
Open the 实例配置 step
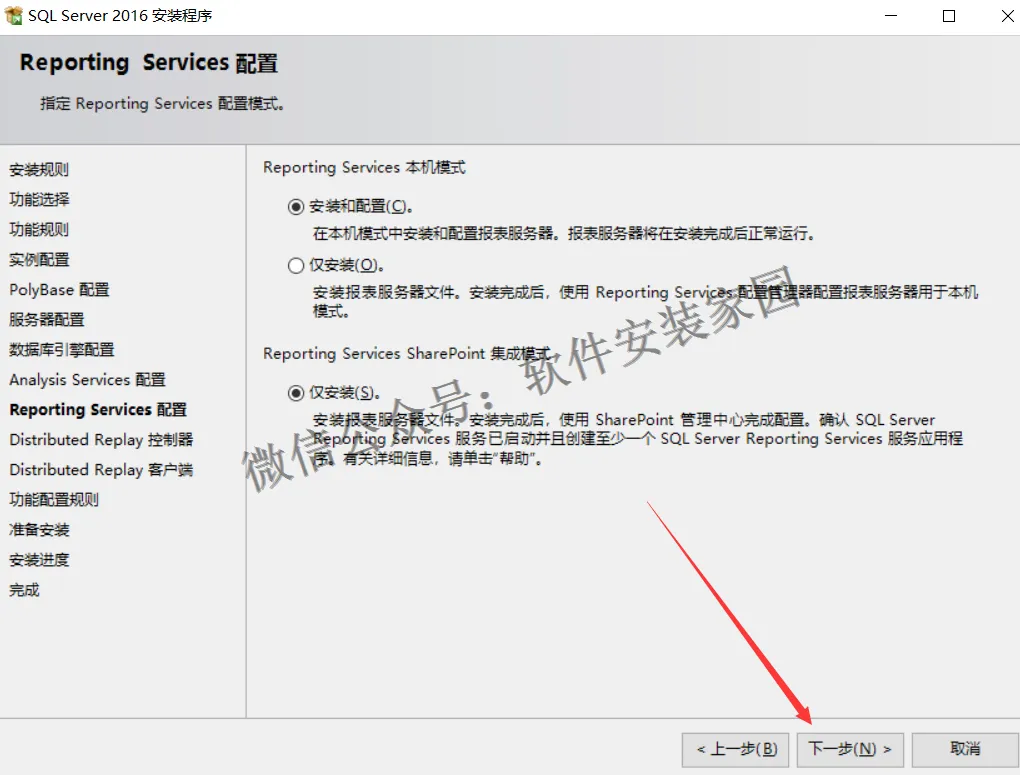click(x=39, y=260)
